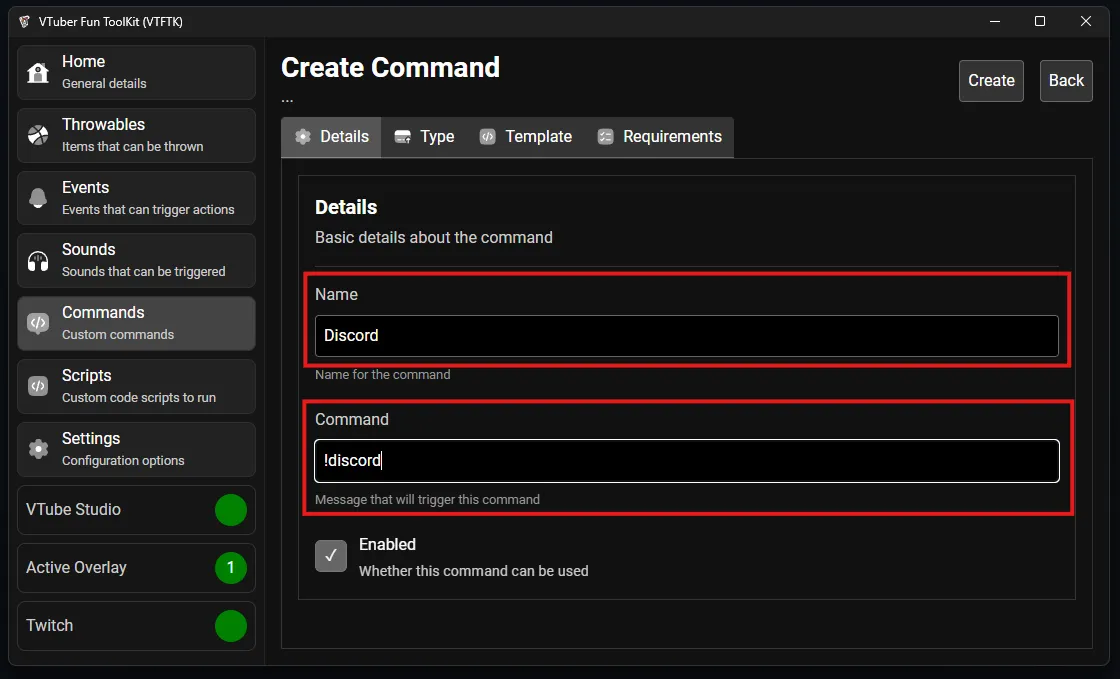Click the Events bell icon
The image size is (1120, 679).
pyautogui.click(x=38, y=198)
